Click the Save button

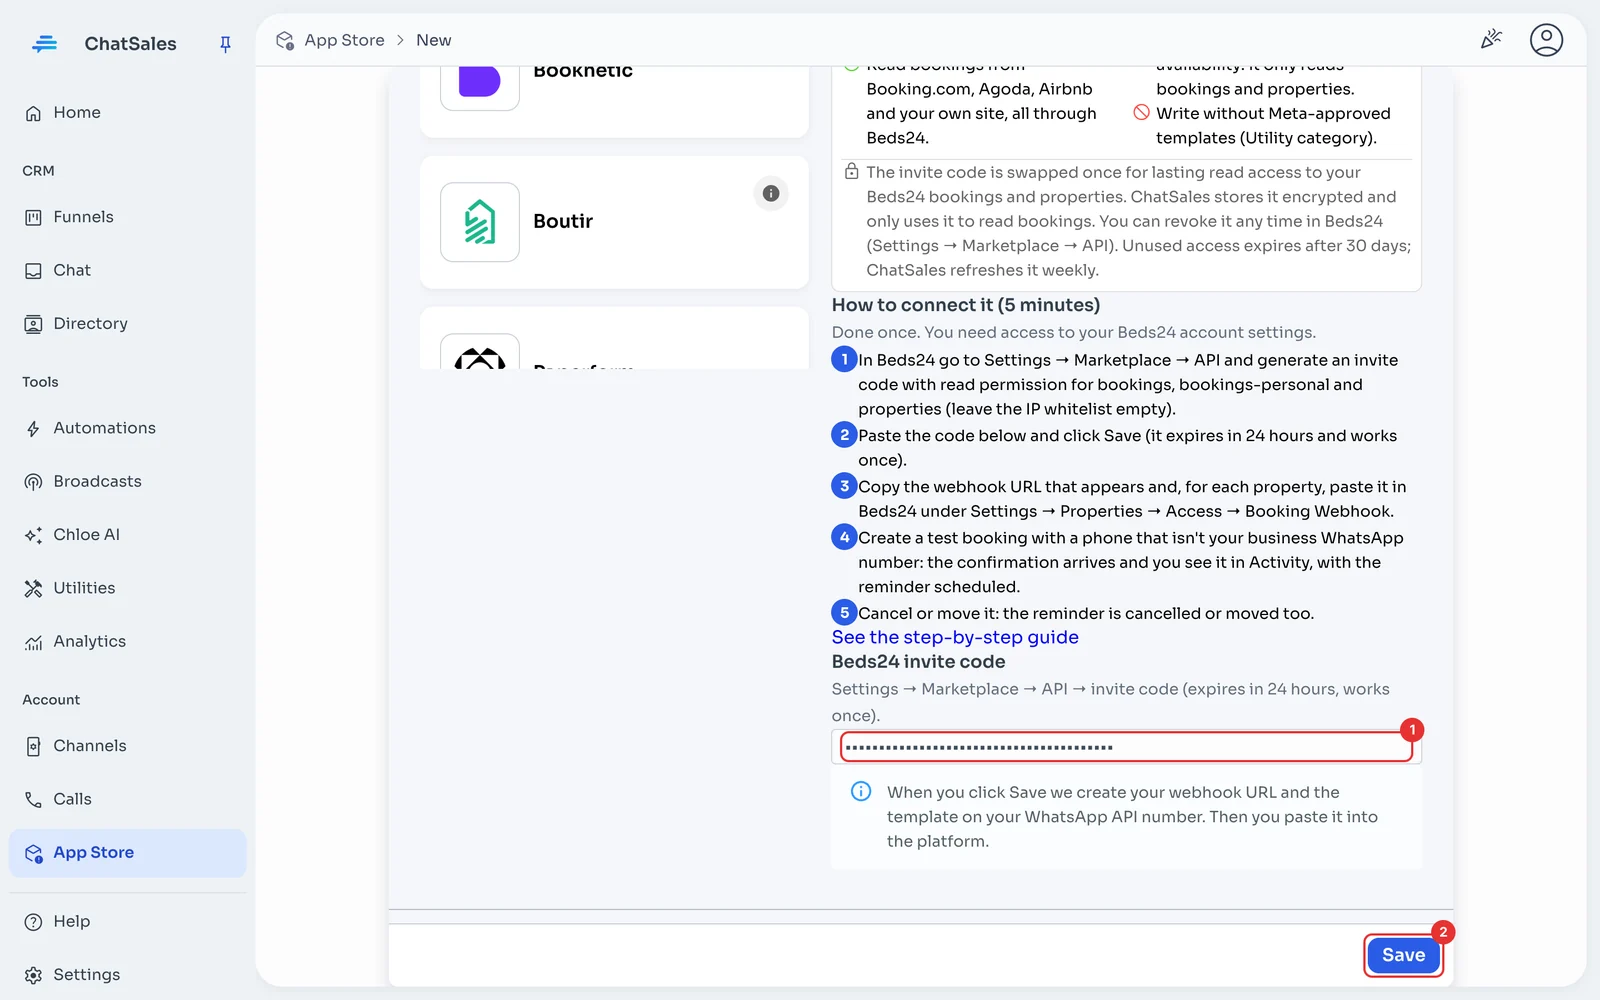[x=1403, y=955]
